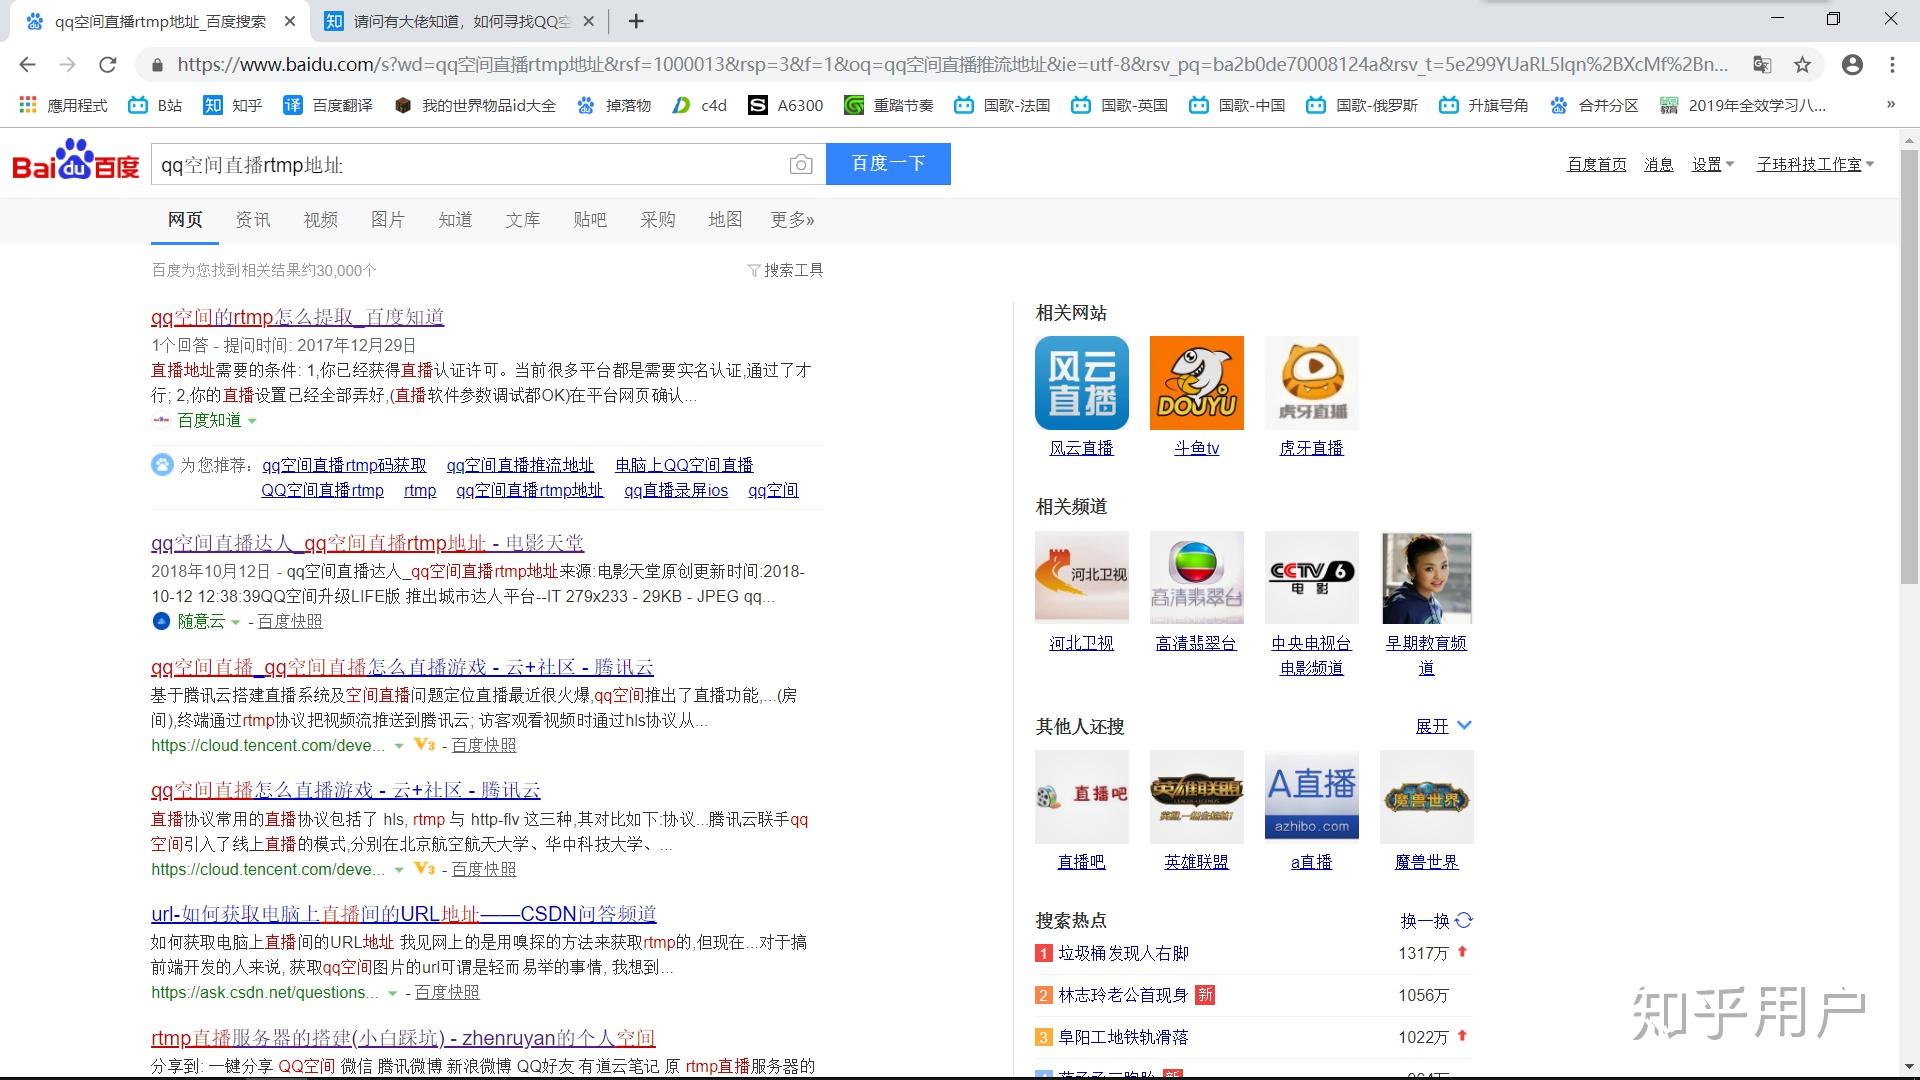Screen dimensions: 1920x1080
Task: Open 斗鱼tv Douyu icon
Action: [x=1196, y=383]
